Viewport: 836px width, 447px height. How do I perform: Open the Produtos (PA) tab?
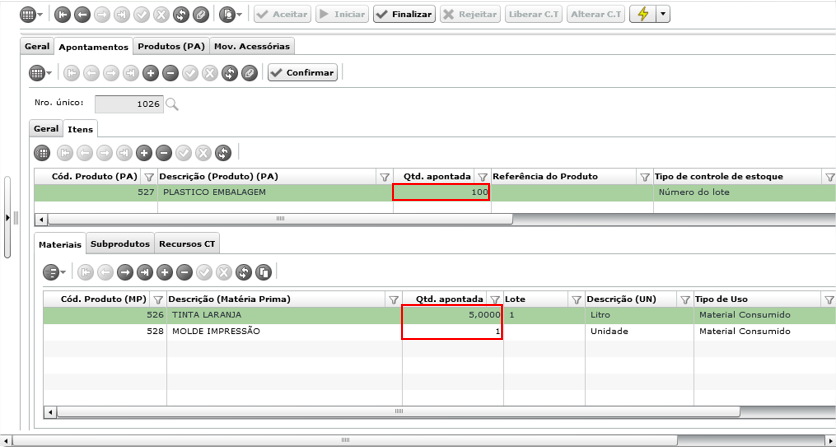coord(171,46)
